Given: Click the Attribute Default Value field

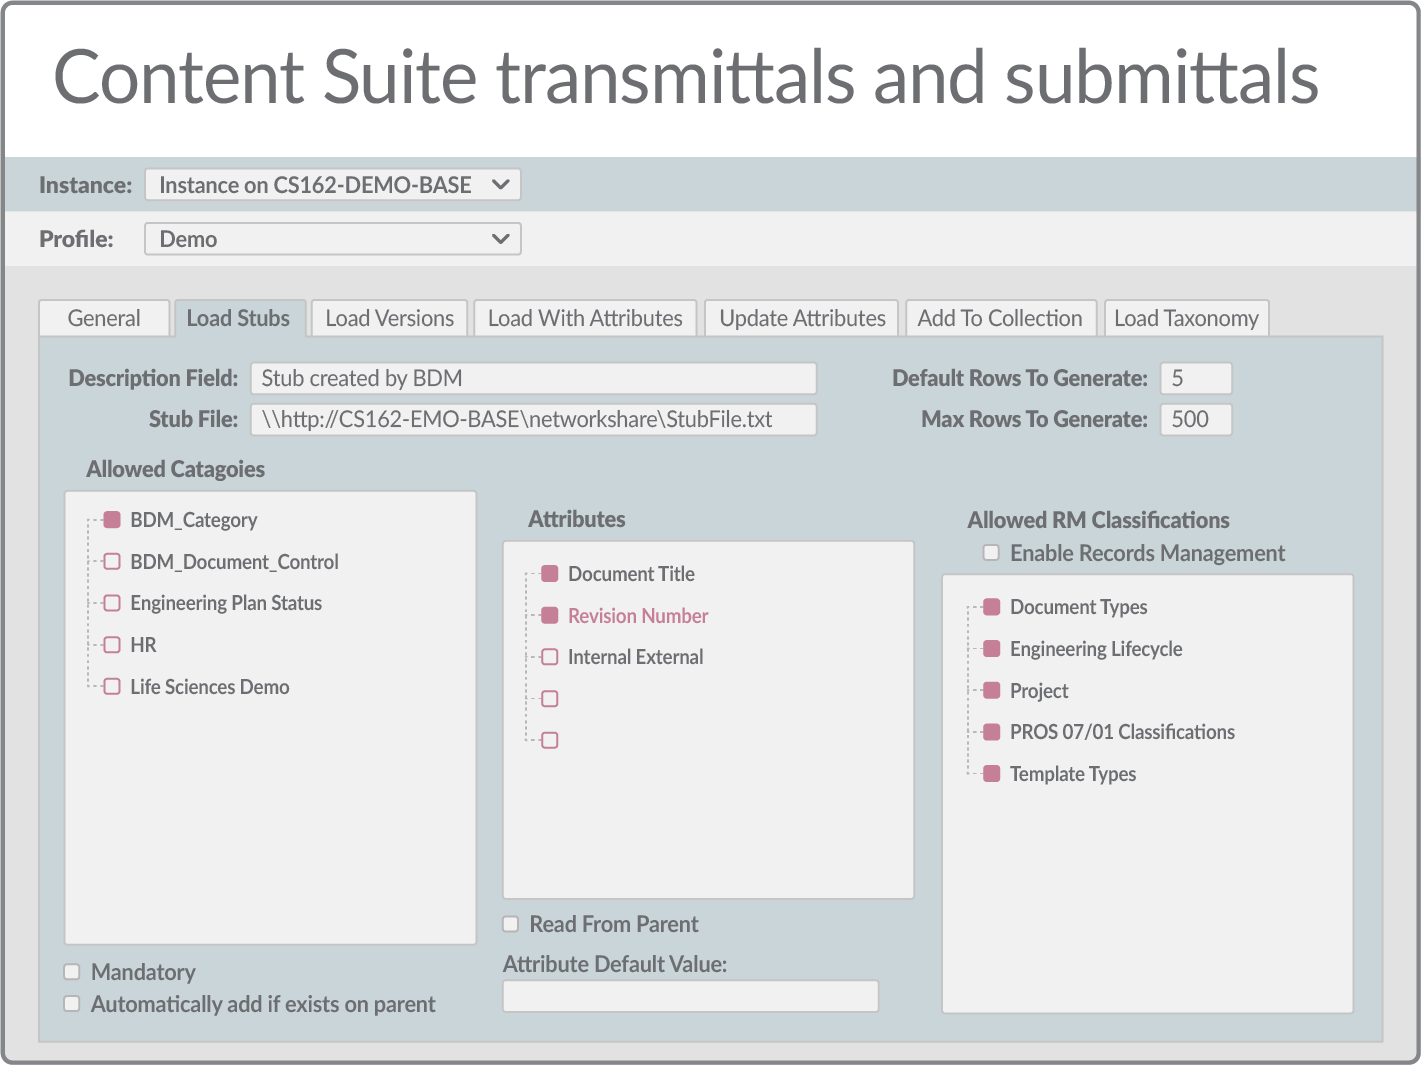Looking at the screenshot, I should pos(690,995).
